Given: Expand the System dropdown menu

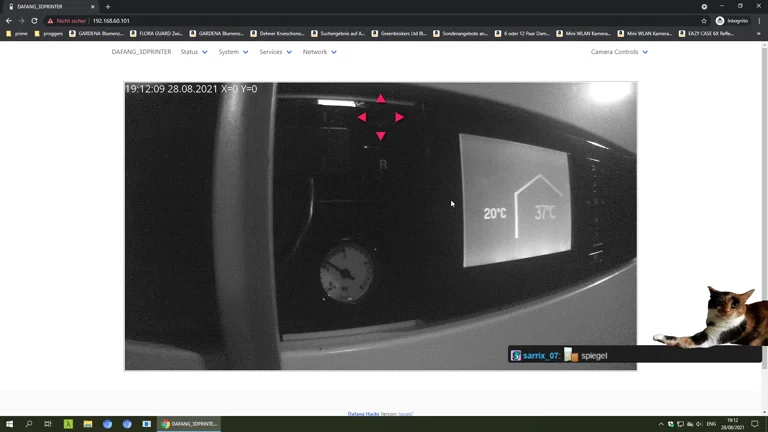Looking at the screenshot, I should 233,52.
